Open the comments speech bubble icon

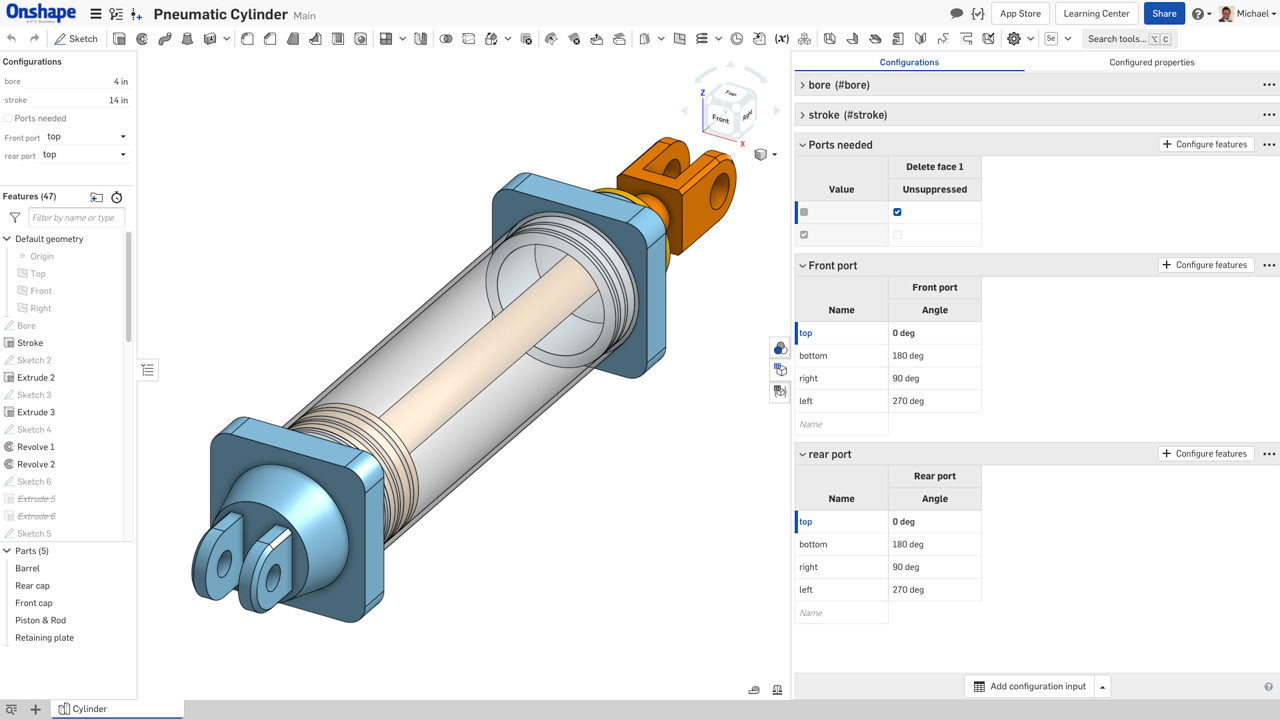pyautogui.click(x=956, y=14)
